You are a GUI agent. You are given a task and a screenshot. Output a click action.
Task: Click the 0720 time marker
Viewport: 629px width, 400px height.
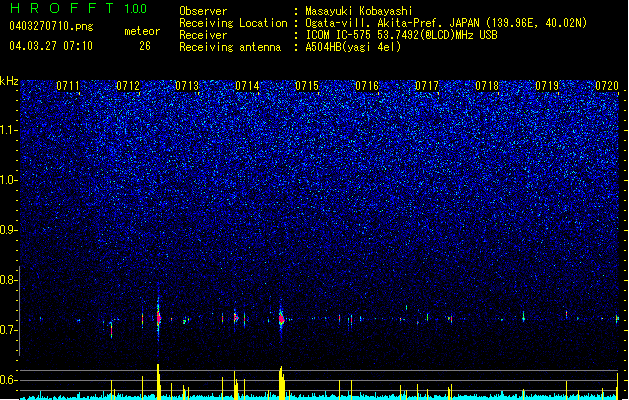click(607, 86)
